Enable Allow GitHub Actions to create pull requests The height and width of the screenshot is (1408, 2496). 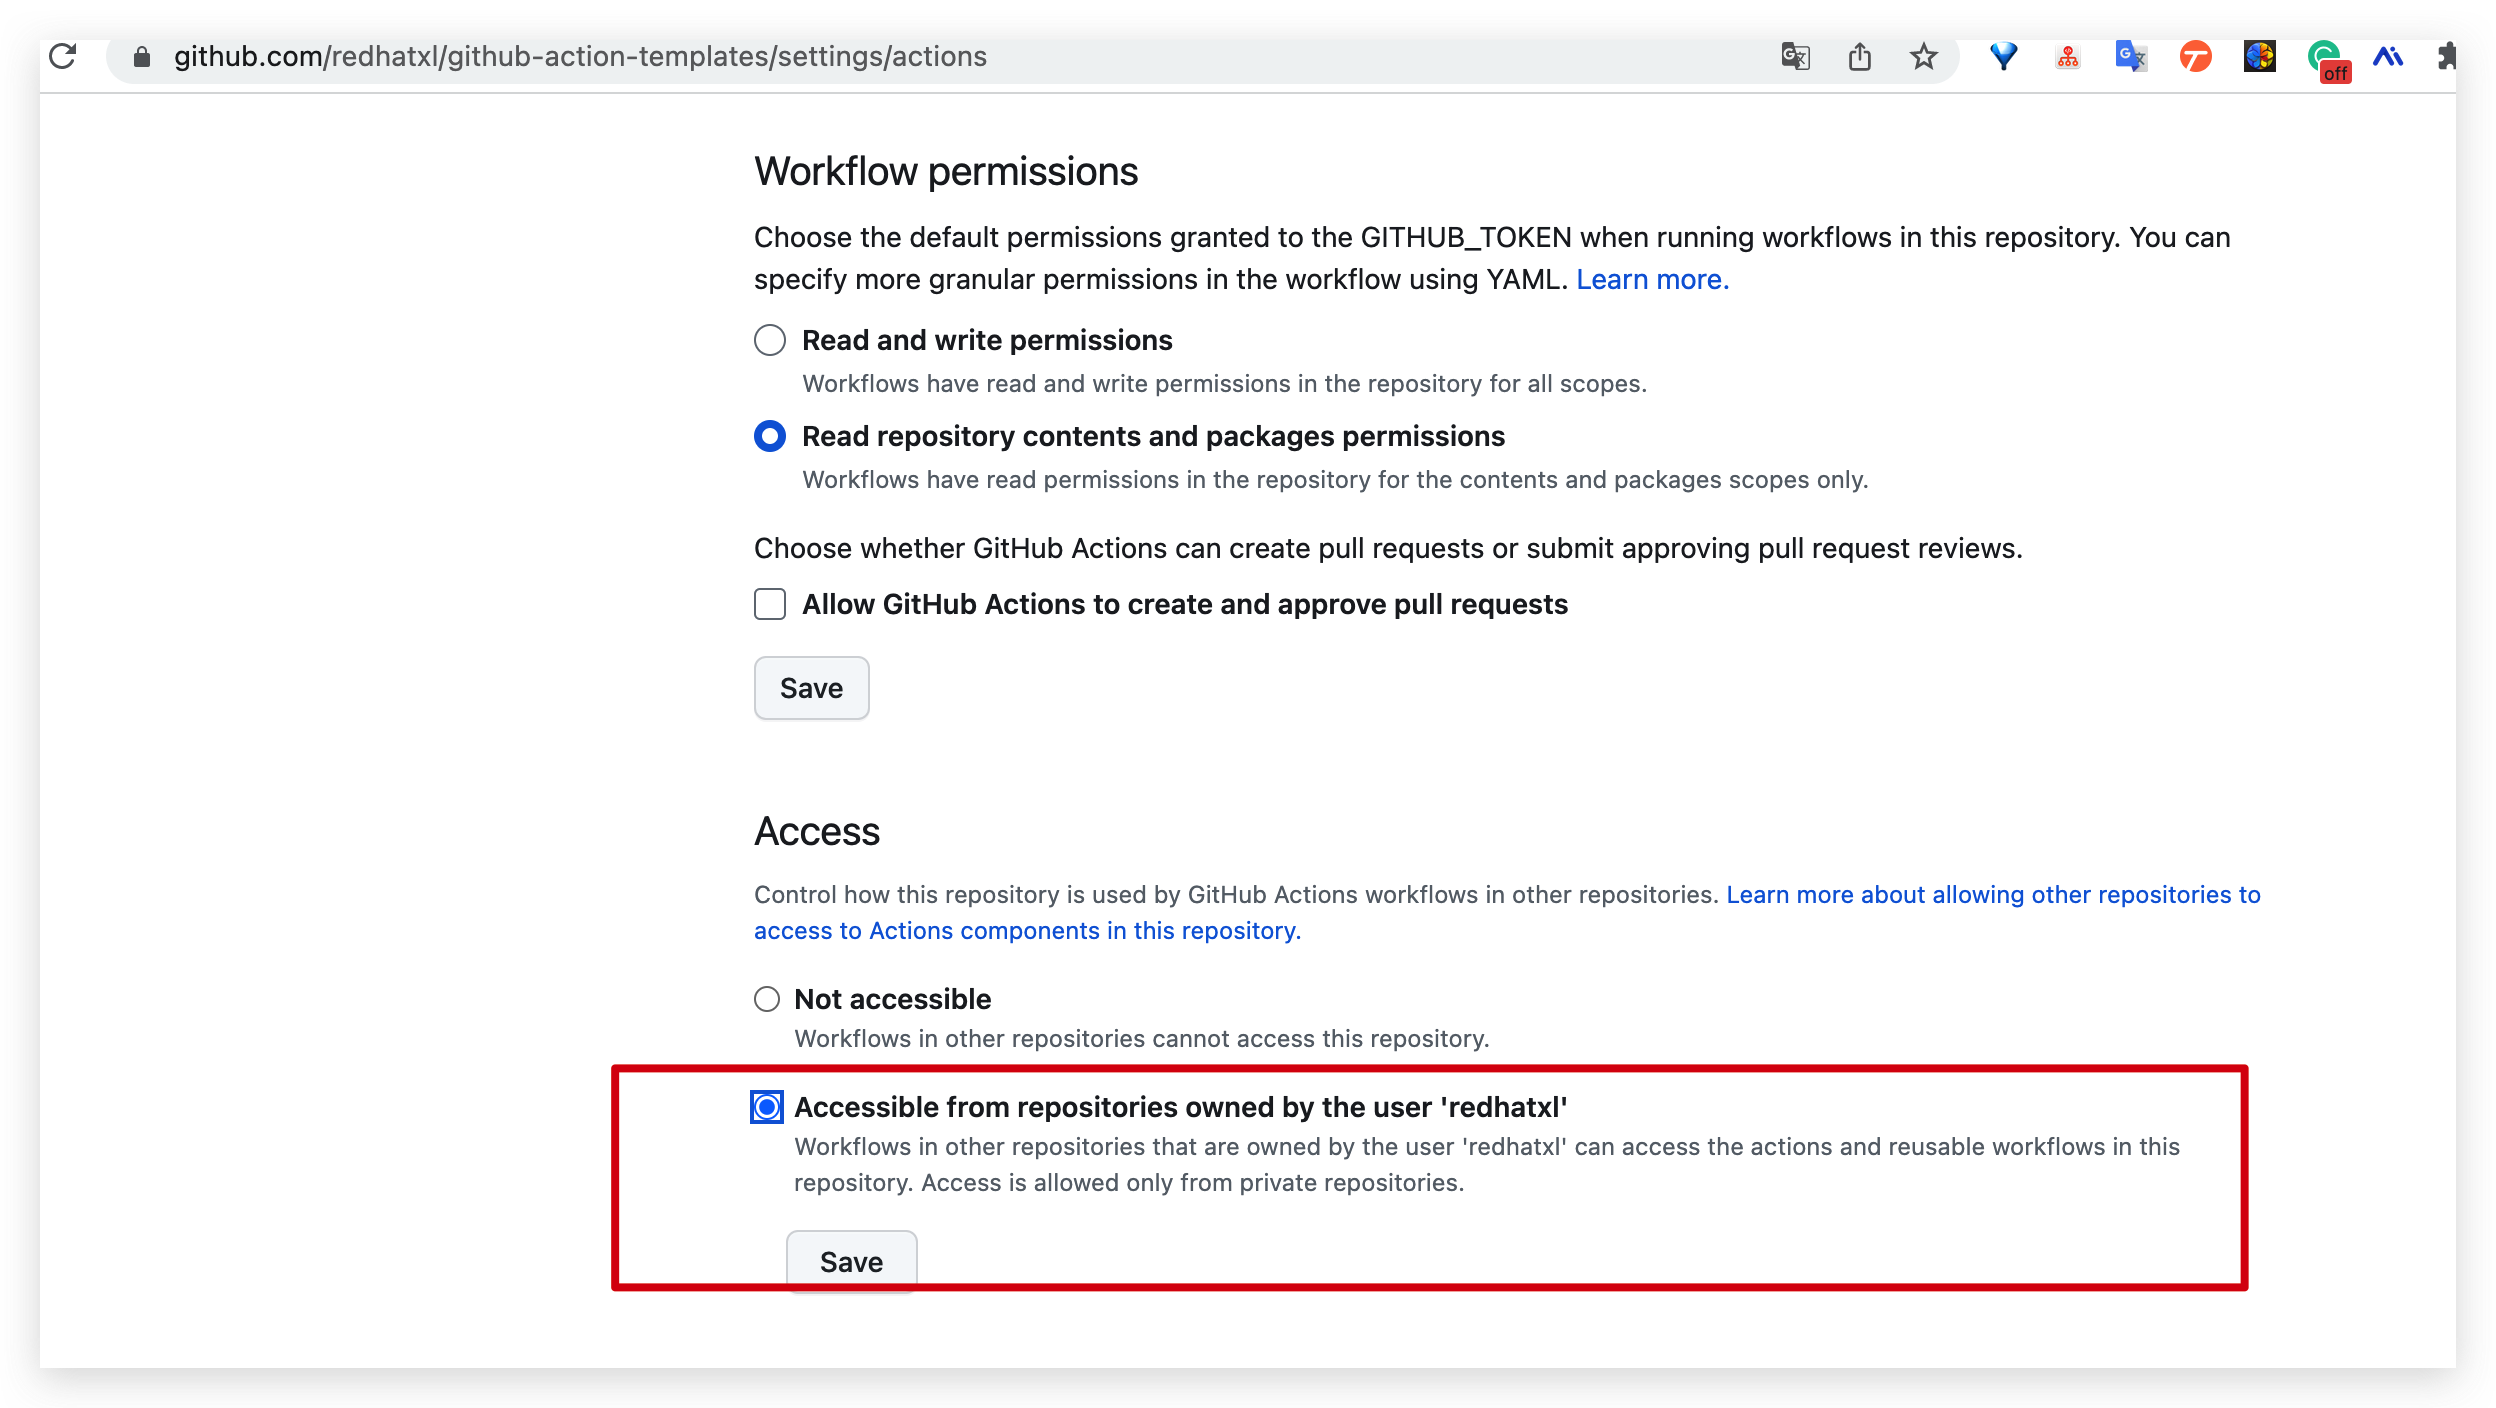coord(769,604)
